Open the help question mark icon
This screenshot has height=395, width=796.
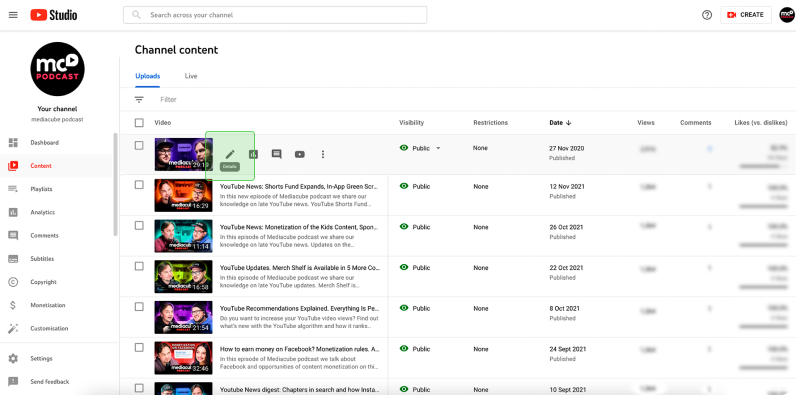[x=707, y=15]
